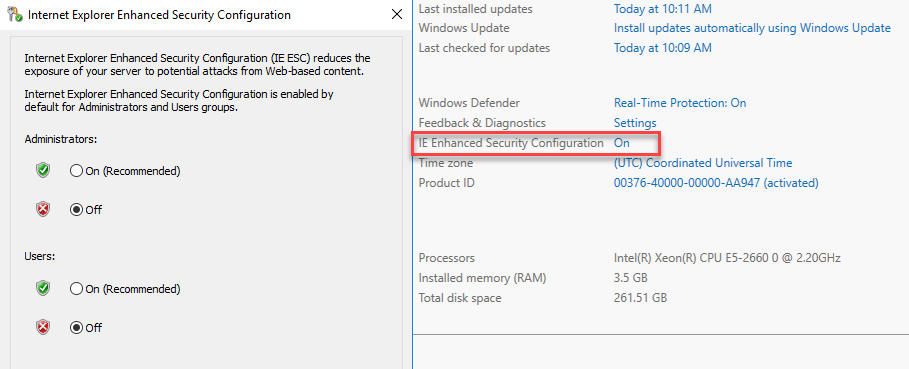
Task: Click the red shield beside Users Off
Action: 43,327
